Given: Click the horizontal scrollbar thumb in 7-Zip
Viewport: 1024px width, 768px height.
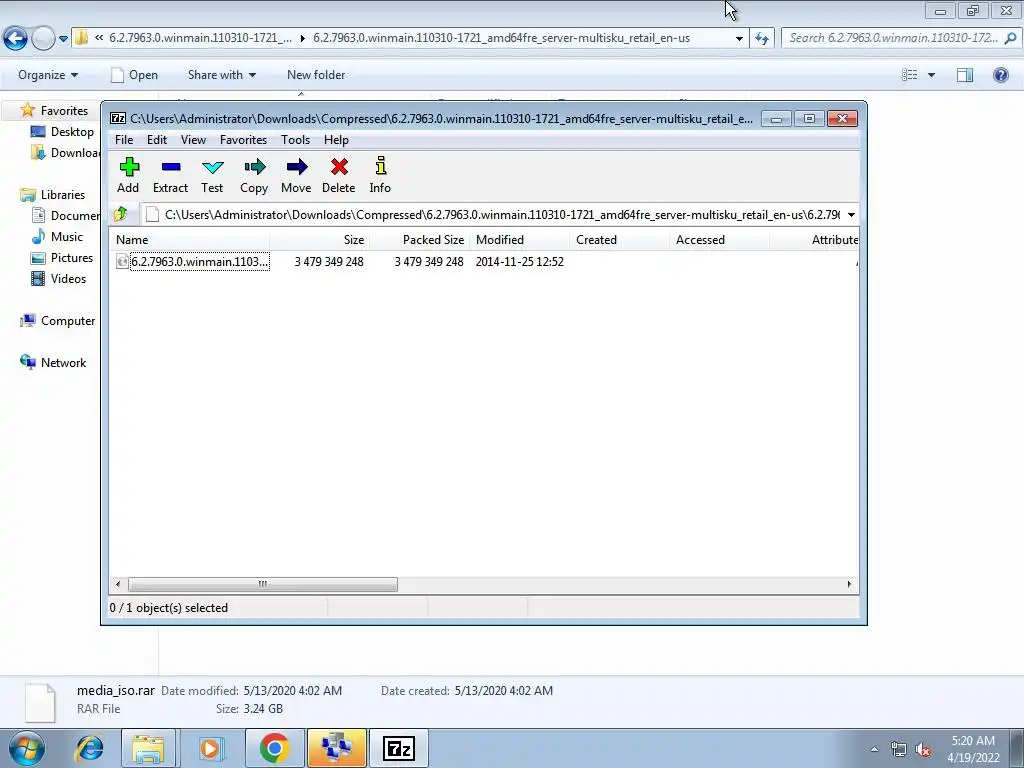Looking at the screenshot, I should pos(263,584).
